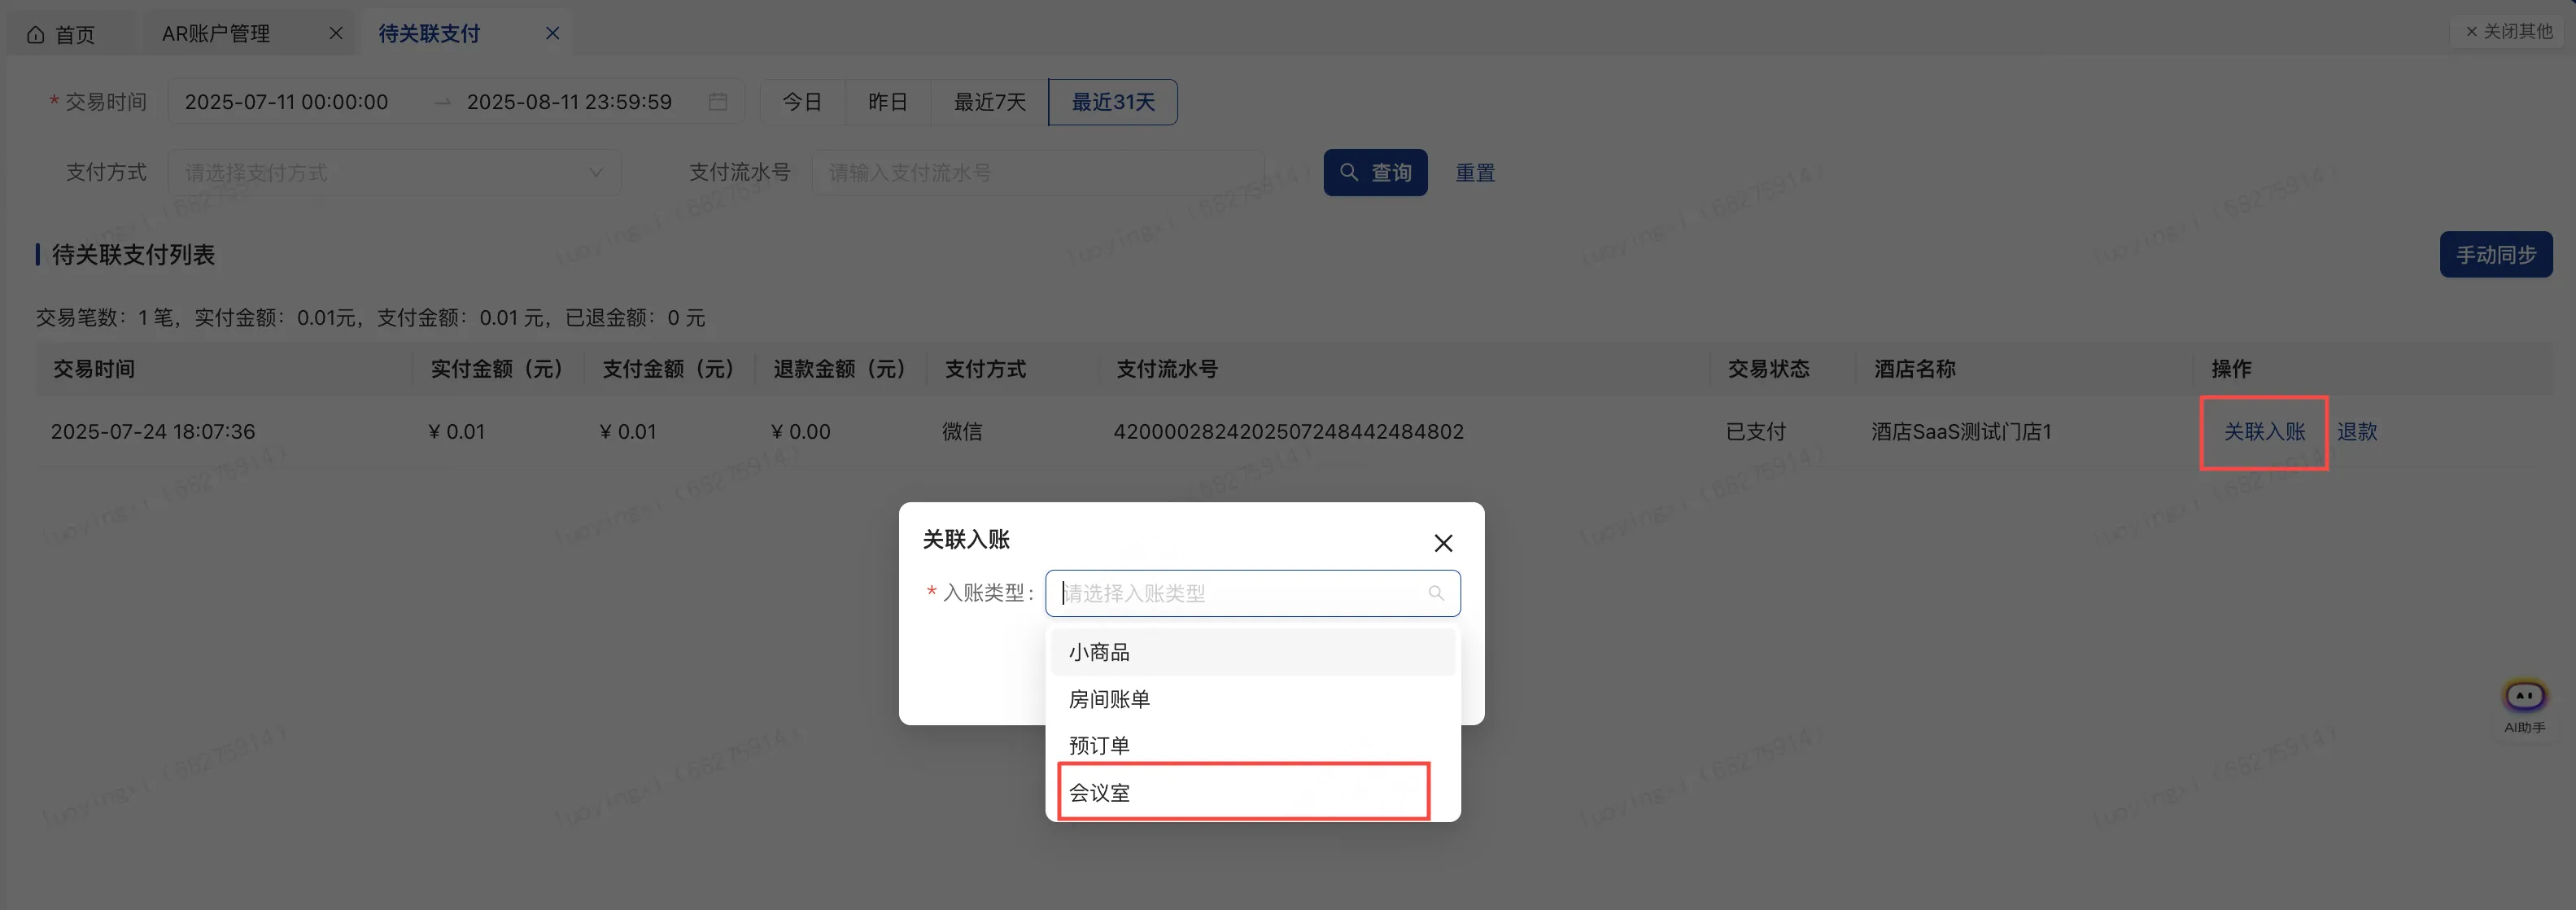2576x910 pixels.
Task: Click the 微信 payment method cell
Action: point(962,432)
